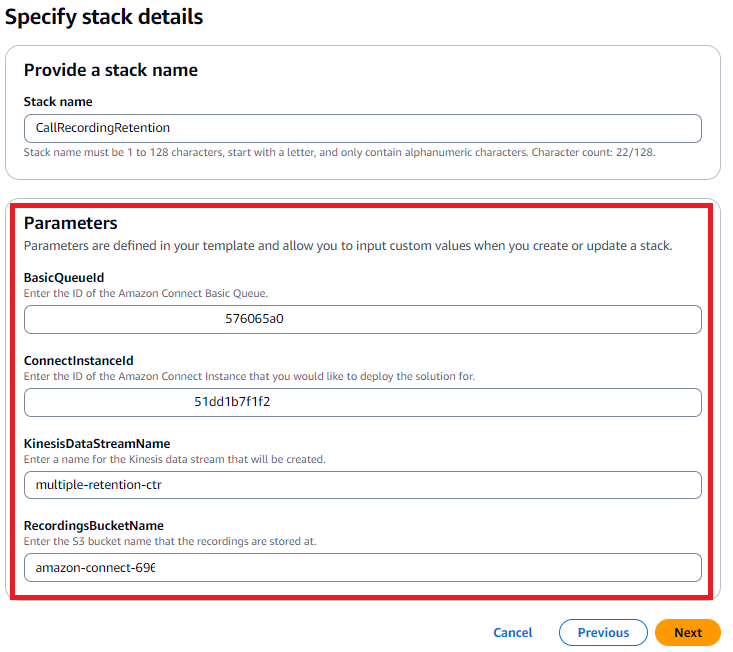
Task: Click the 'Provide a stack name' section title
Action: pyautogui.click(x=111, y=70)
